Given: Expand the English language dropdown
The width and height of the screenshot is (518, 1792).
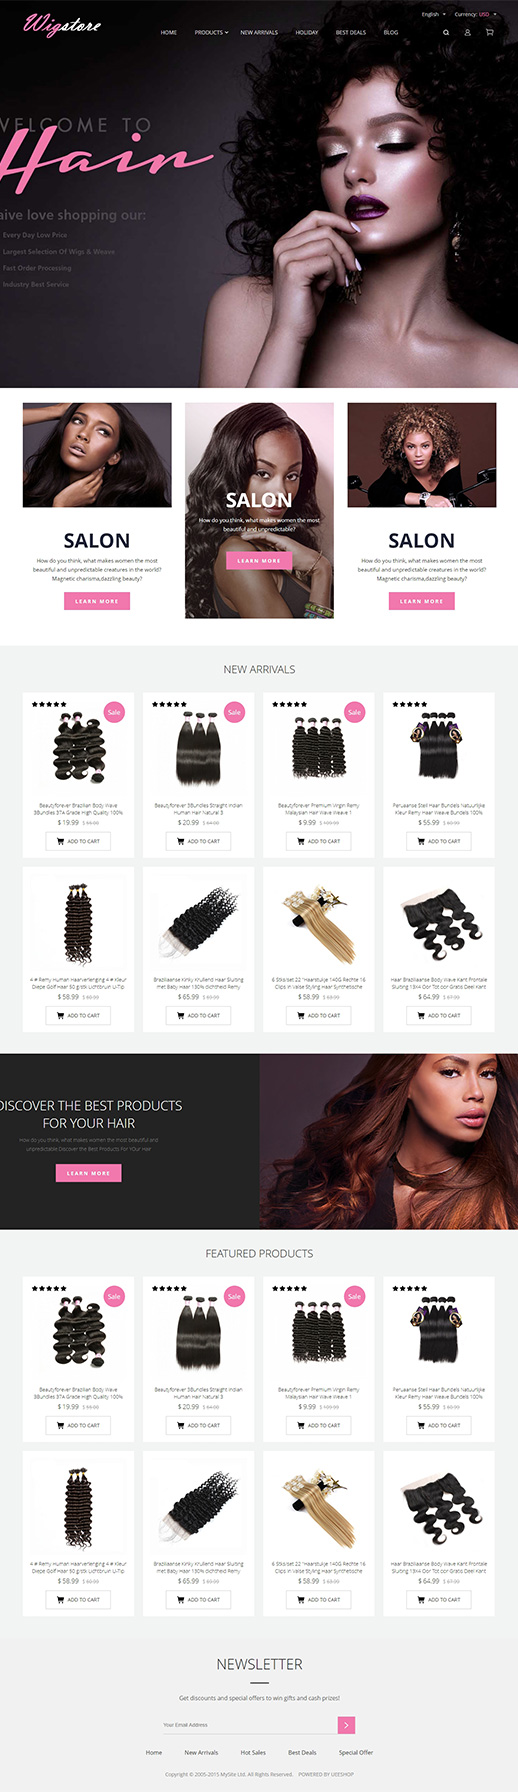Looking at the screenshot, I should pos(433,14).
